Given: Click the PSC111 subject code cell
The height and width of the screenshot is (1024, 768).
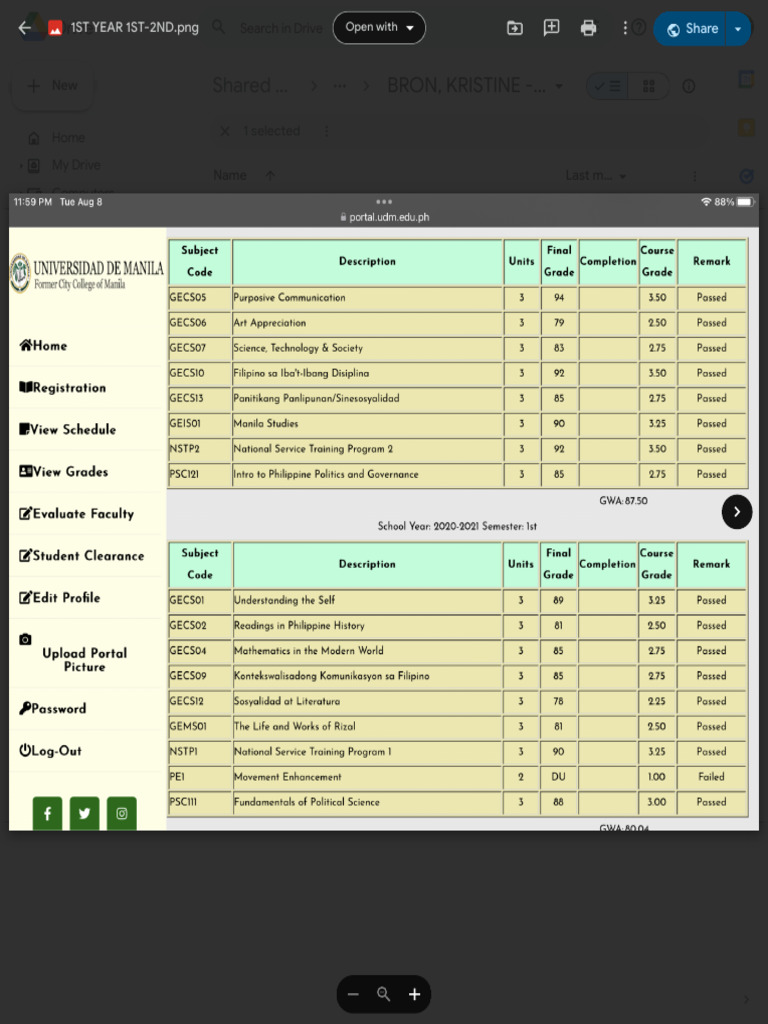Looking at the screenshot, I should [x=200, y=802].
